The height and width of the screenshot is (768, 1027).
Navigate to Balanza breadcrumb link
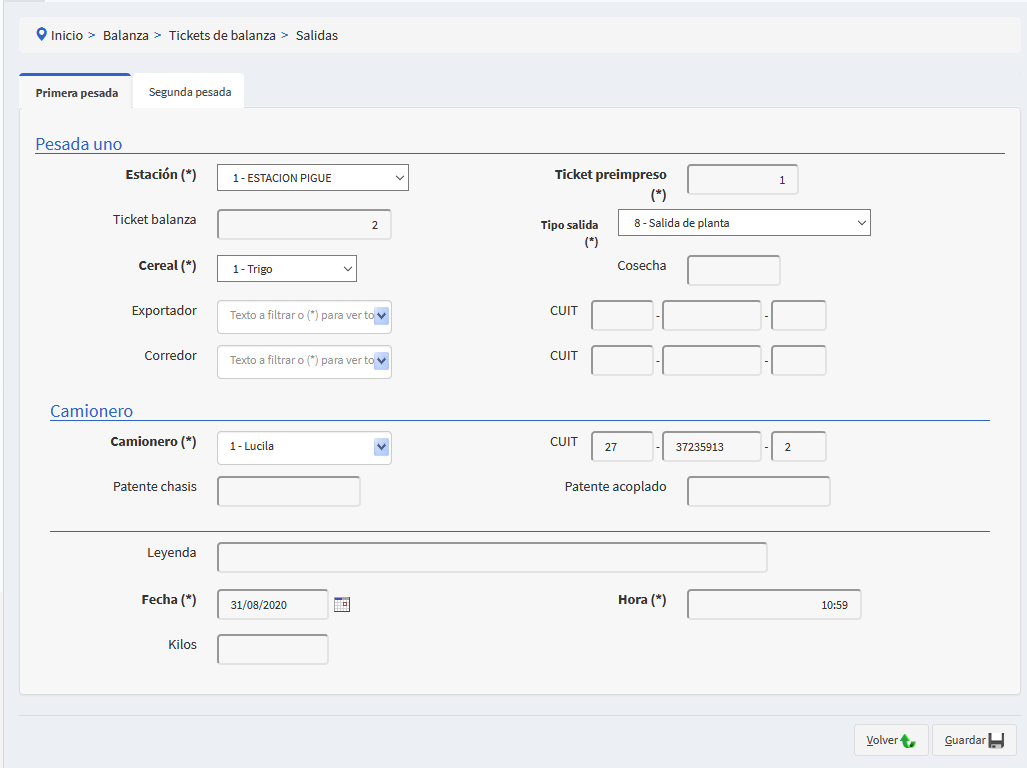coord(125,35)
